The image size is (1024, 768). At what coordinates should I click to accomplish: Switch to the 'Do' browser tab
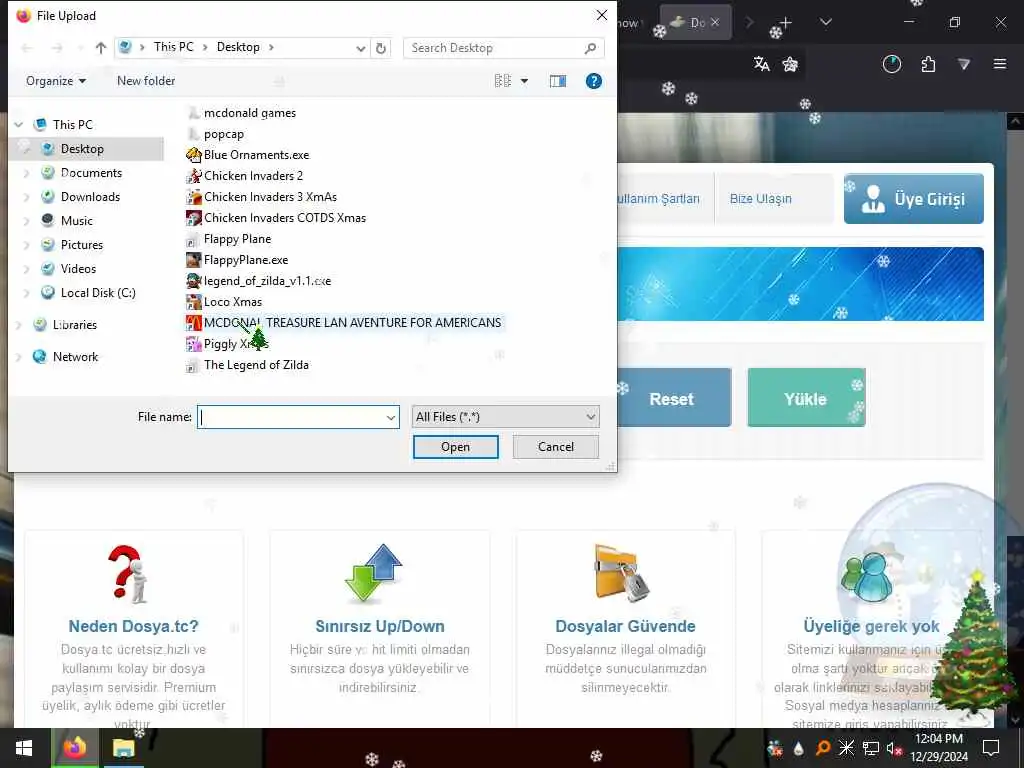pos(696,22)
